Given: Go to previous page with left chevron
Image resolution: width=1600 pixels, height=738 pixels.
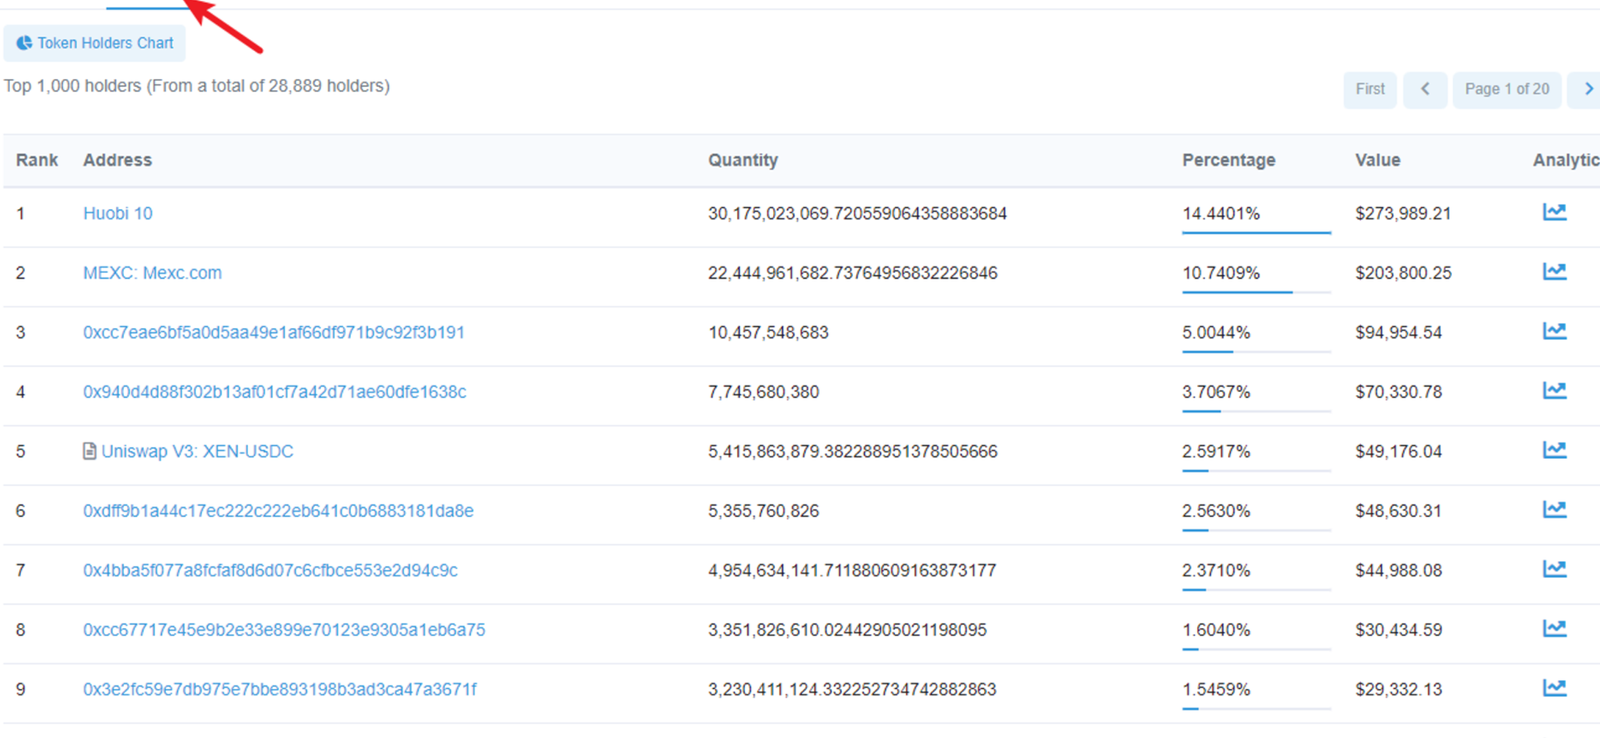Looking at the screenshot, I should (1425, 89).
